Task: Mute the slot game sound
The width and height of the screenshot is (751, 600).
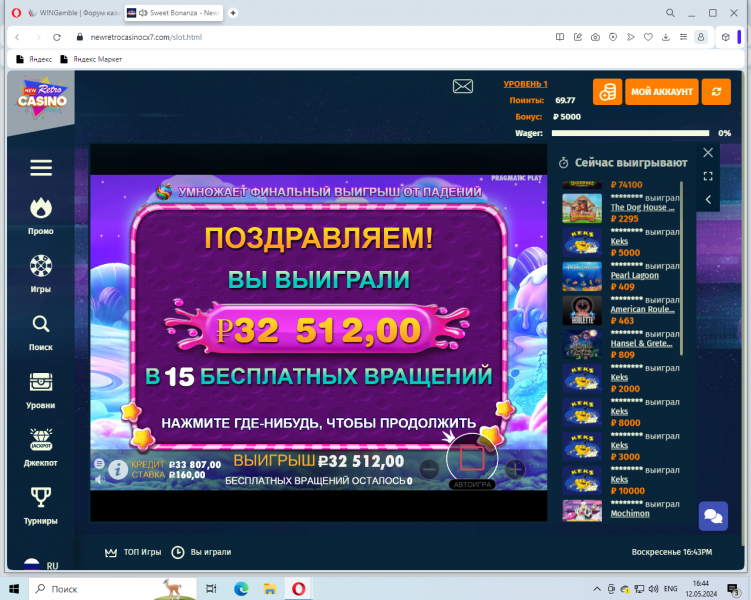Action: tap(99, 479)
